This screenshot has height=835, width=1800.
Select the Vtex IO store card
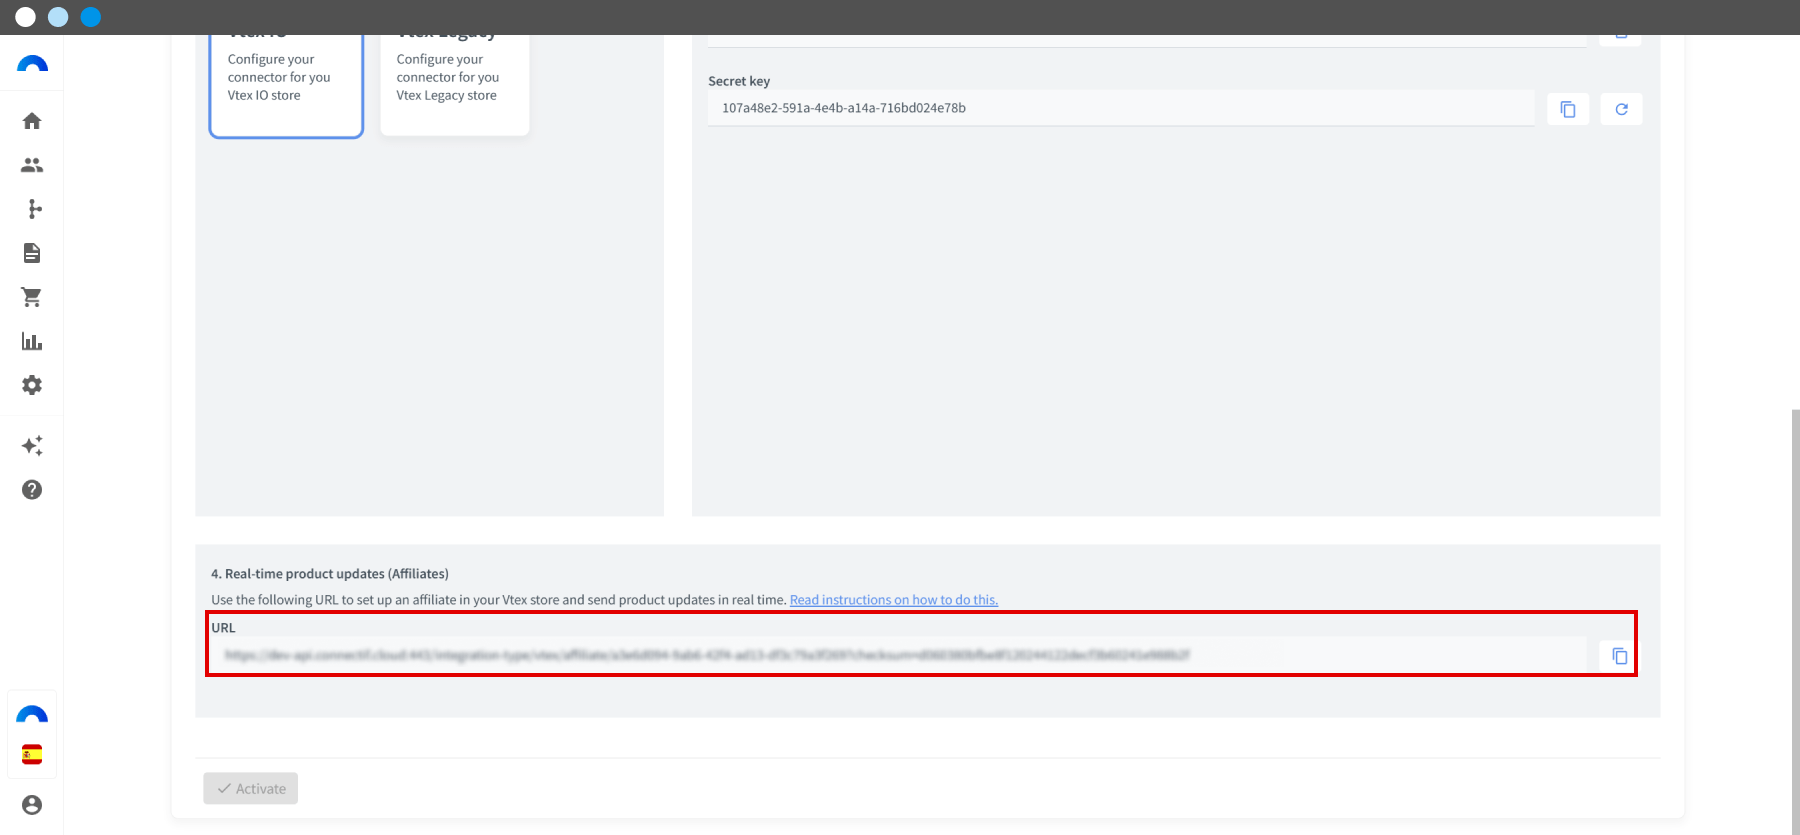pyautogui.click(x=286, y=84)
